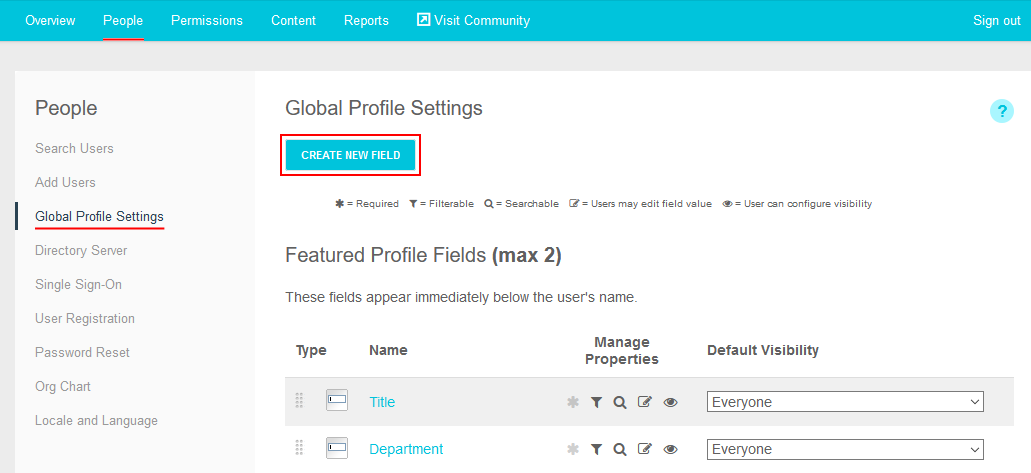Click the Type column header

point(311,351)
